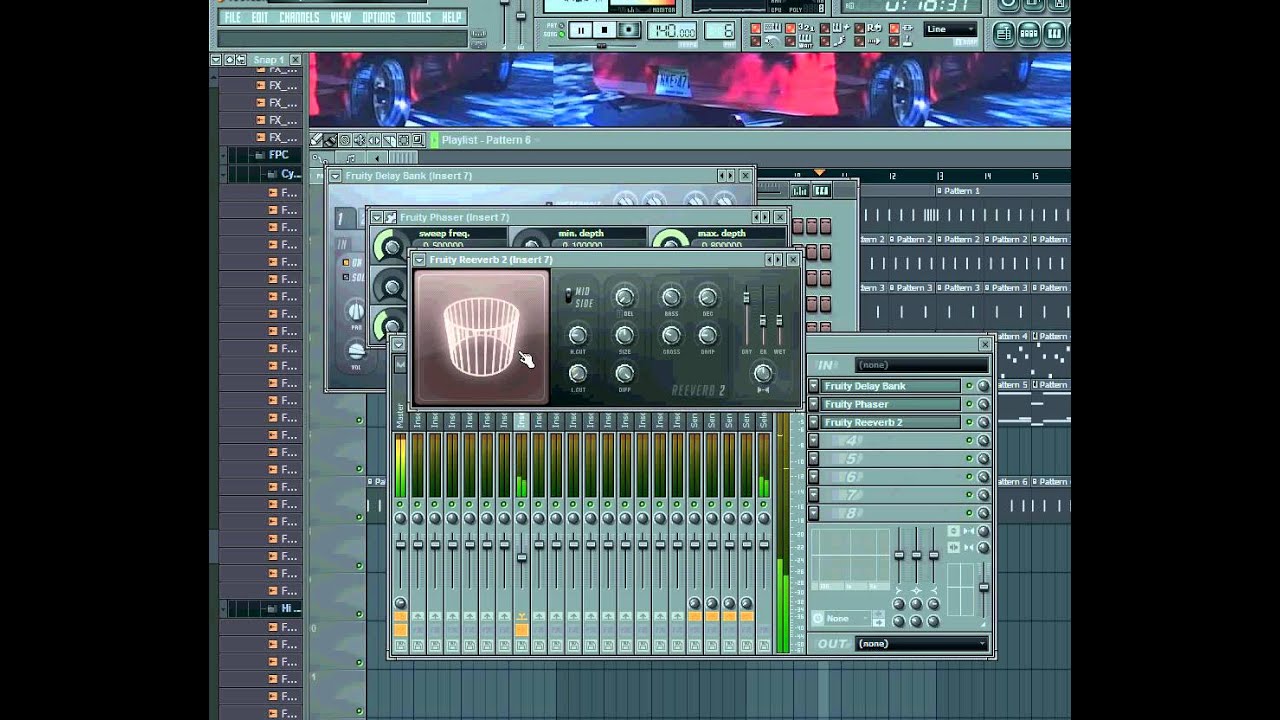Screen dimensions: 1280x720
Task: Open the EDIT menu
Action: tap(260, 18)
